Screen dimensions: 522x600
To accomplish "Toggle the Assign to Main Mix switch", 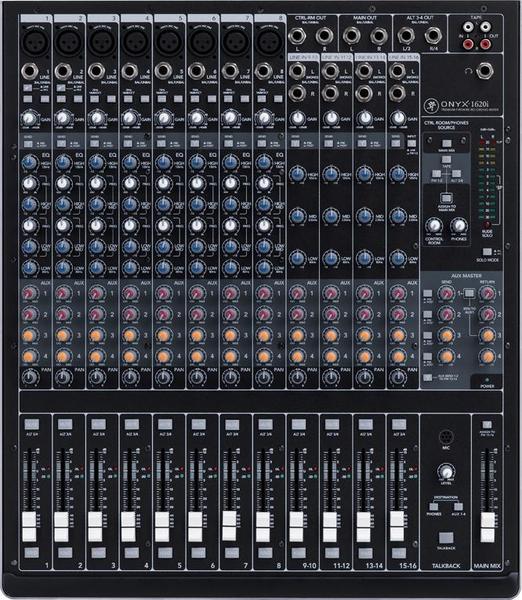I will point(446,198).
